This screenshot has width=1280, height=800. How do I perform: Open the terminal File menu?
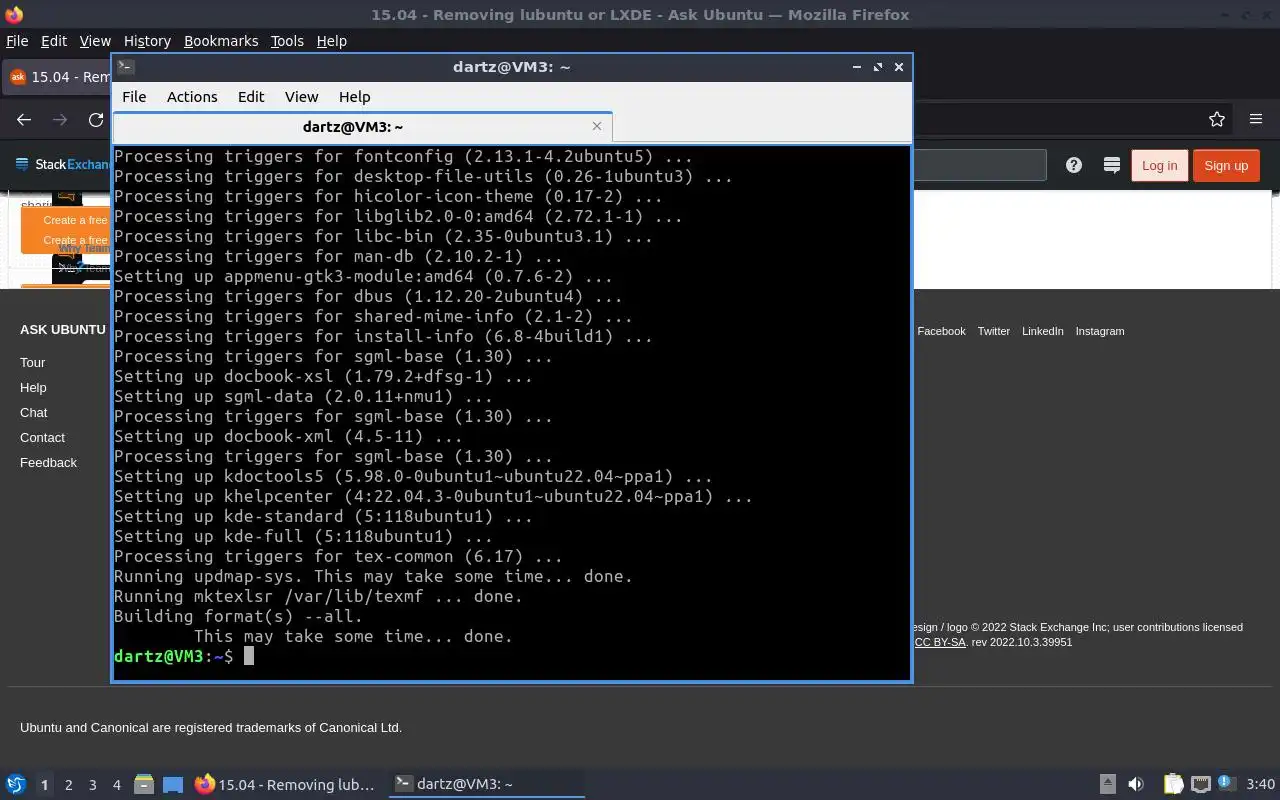pos(134,97)
